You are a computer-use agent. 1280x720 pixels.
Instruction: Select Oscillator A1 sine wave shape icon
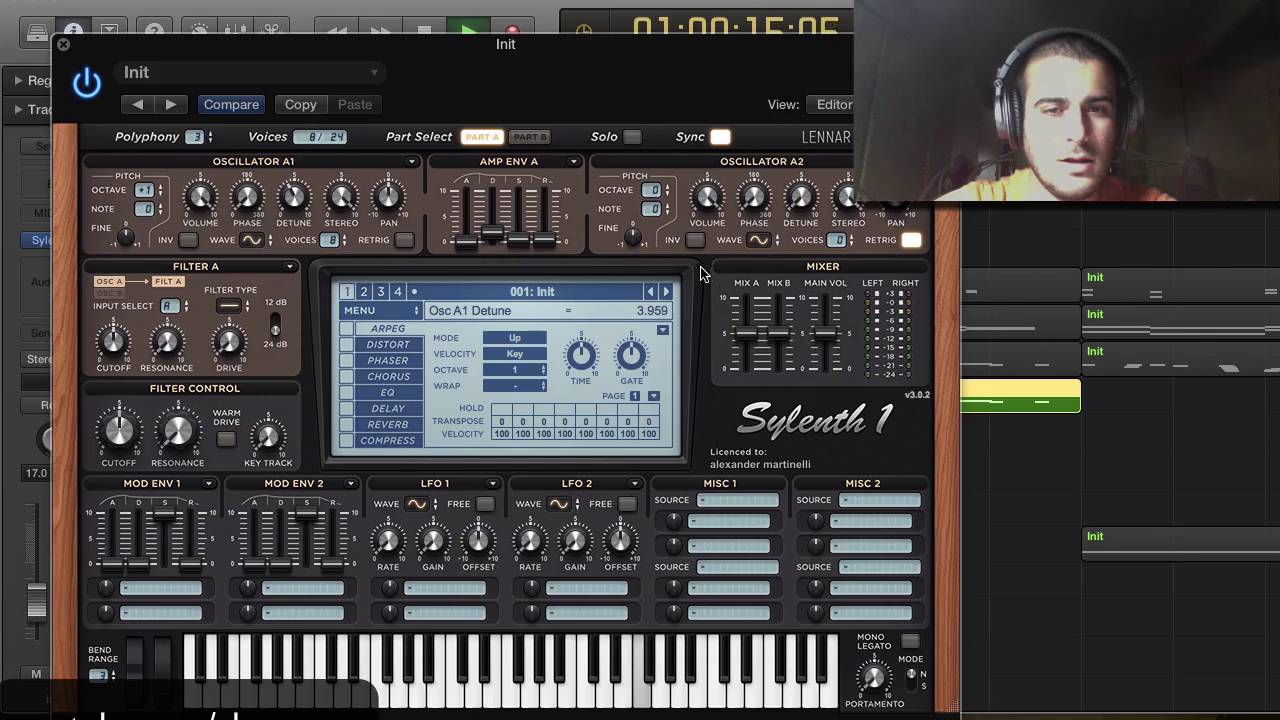250,240
